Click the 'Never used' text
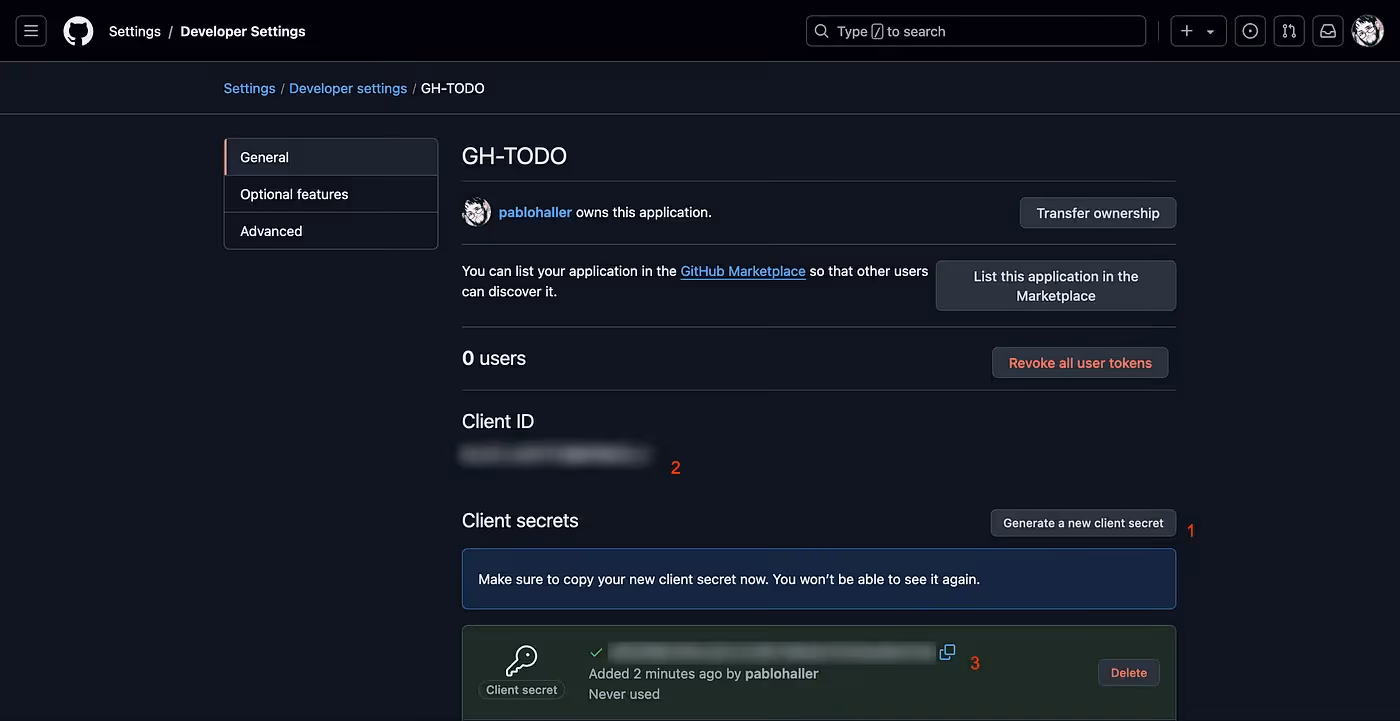 [x=624, y=694]
